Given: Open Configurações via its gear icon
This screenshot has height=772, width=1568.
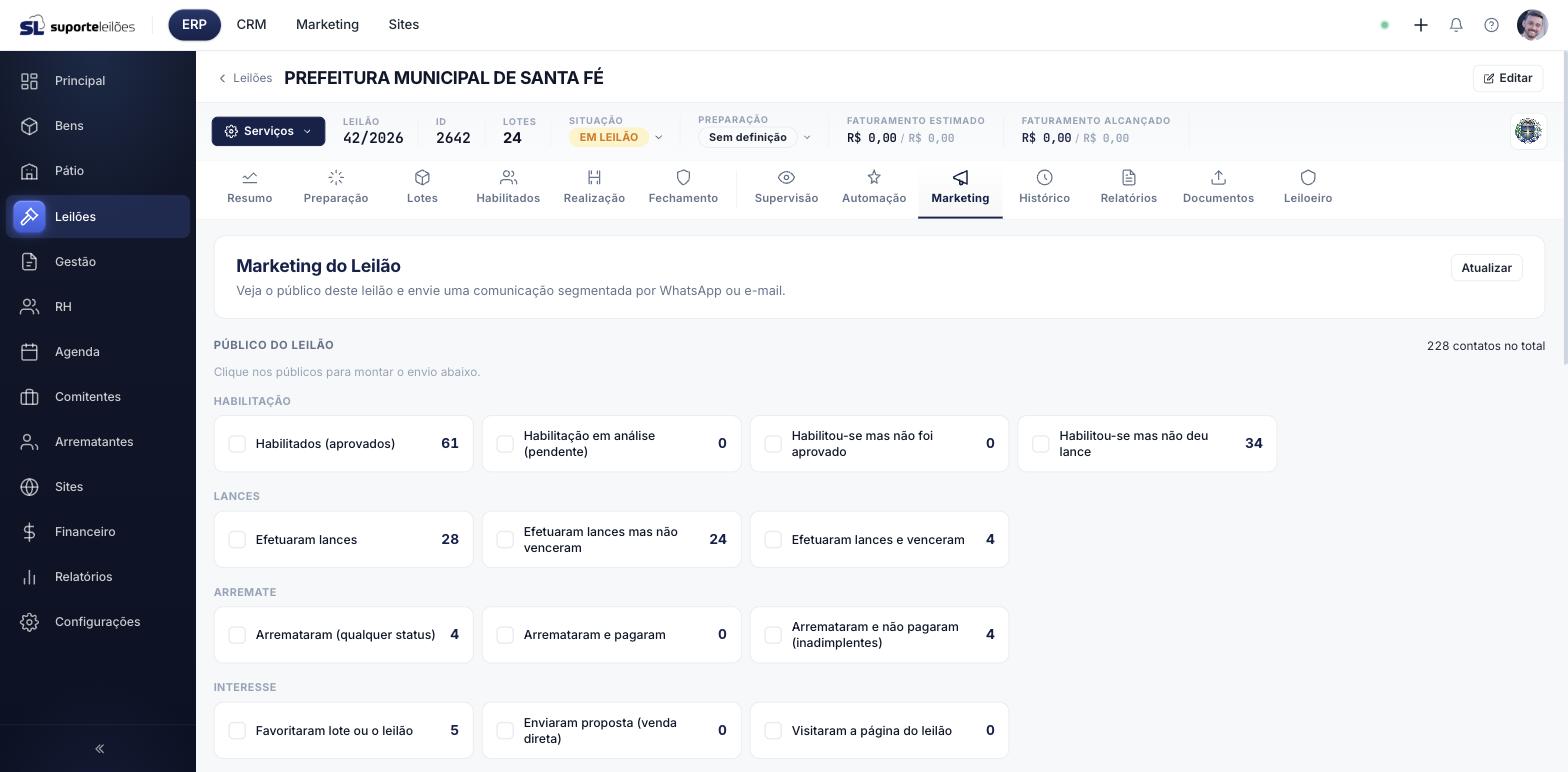Looking at the screenshot, I should tap(30, 622).
